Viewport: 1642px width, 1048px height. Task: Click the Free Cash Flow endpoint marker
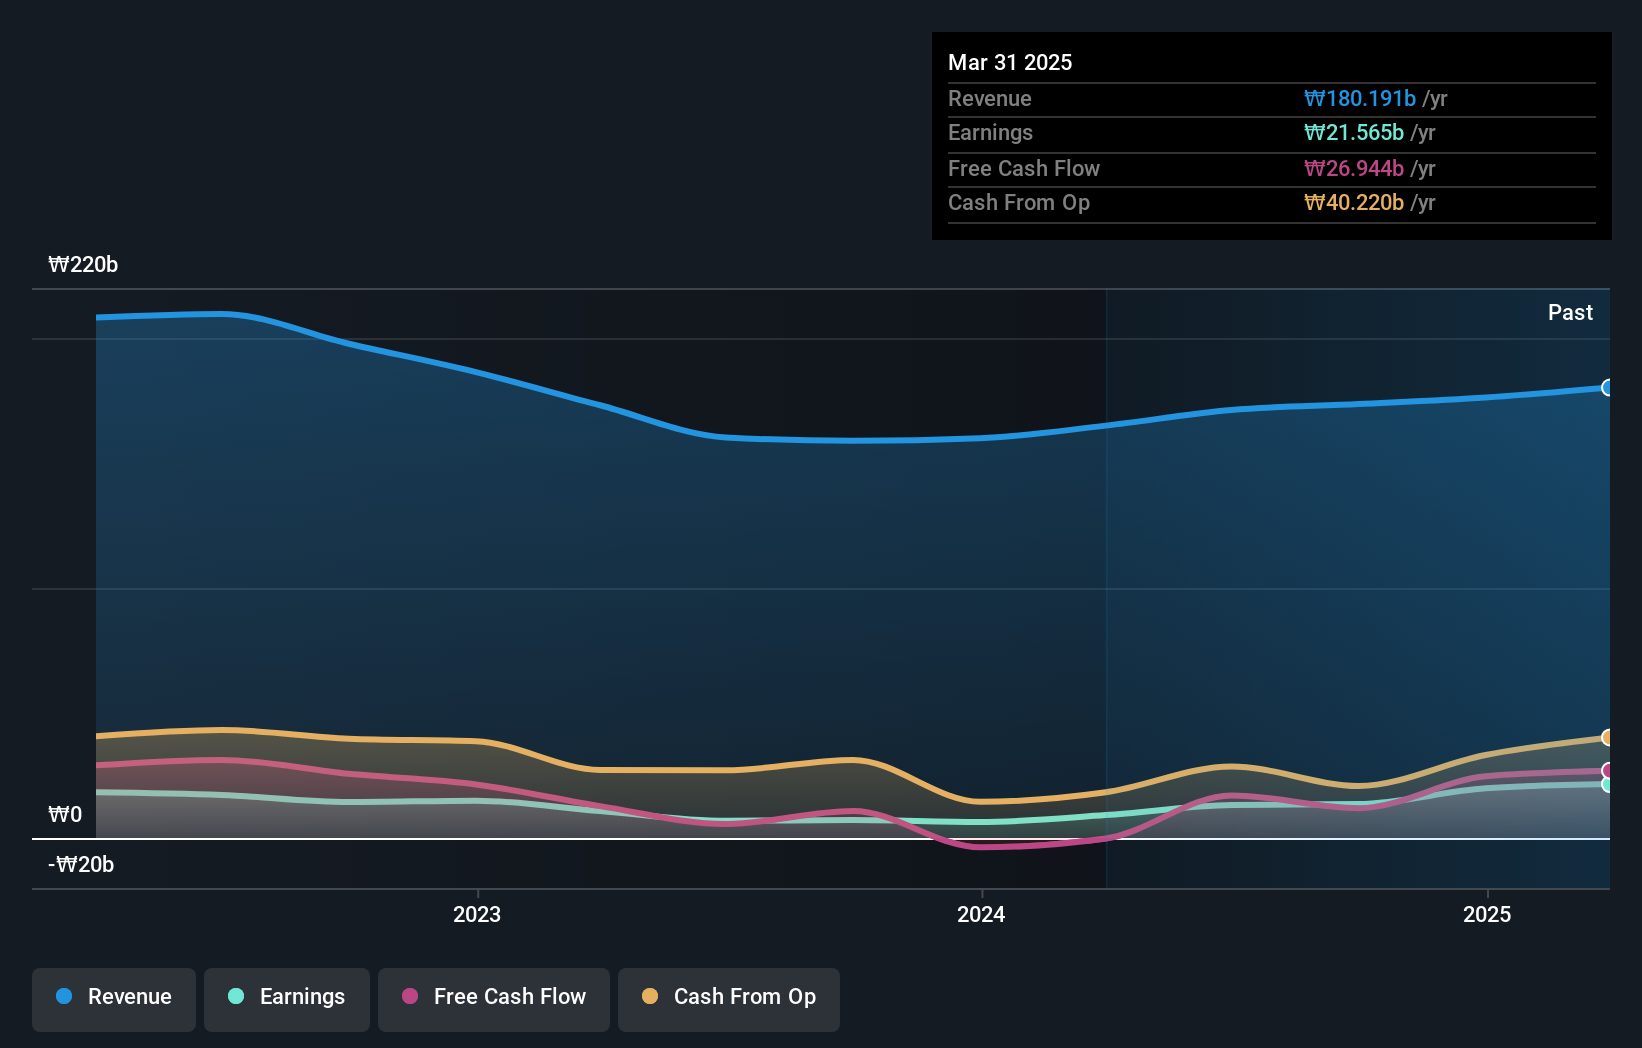1607,771
